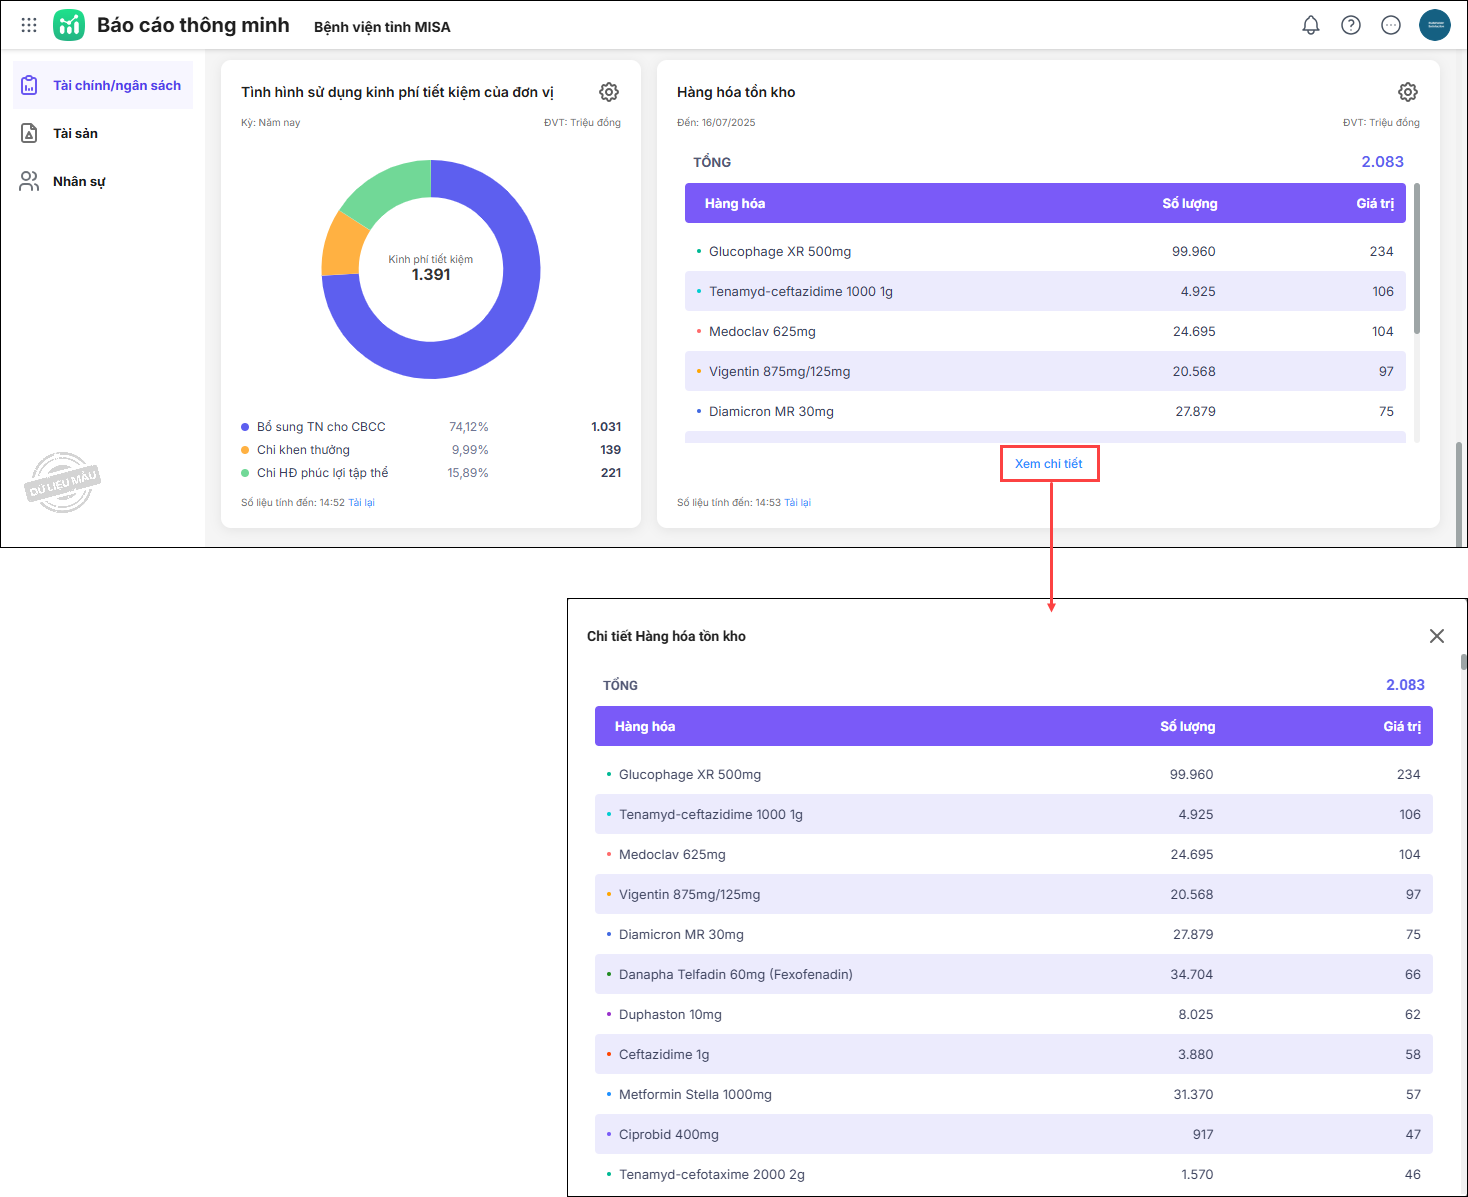The height and width of the screenshot is (1197, 1468).
Task: Open the chat messages bubble icon
Action: [1390, 25]
